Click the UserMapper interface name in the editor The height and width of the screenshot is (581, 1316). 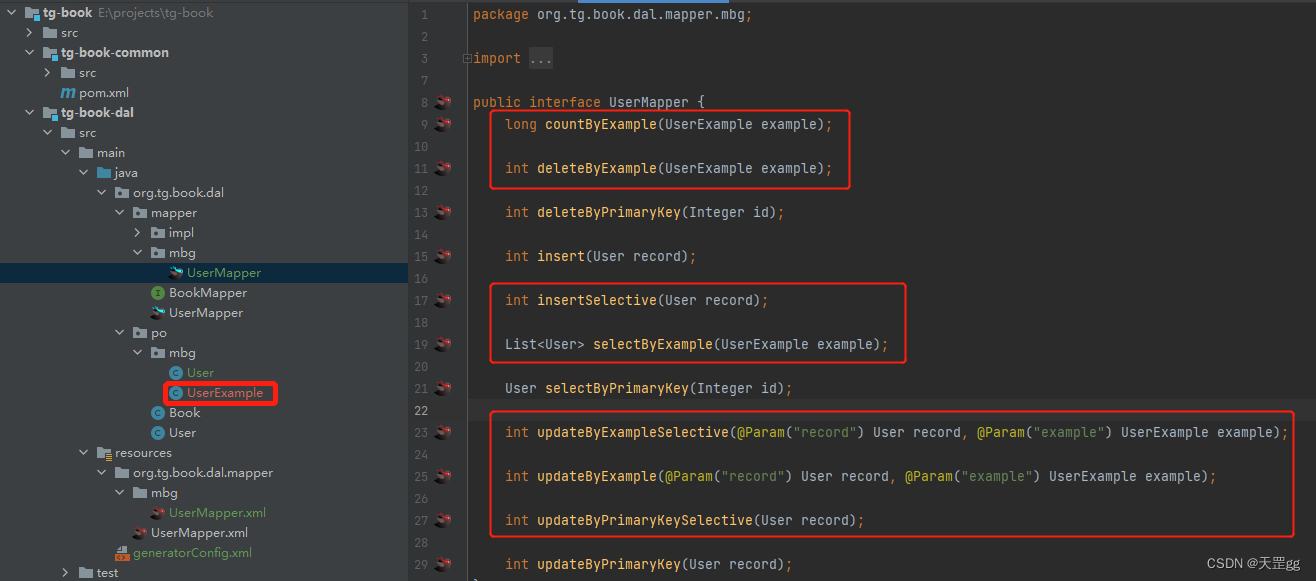click(649, 102)
